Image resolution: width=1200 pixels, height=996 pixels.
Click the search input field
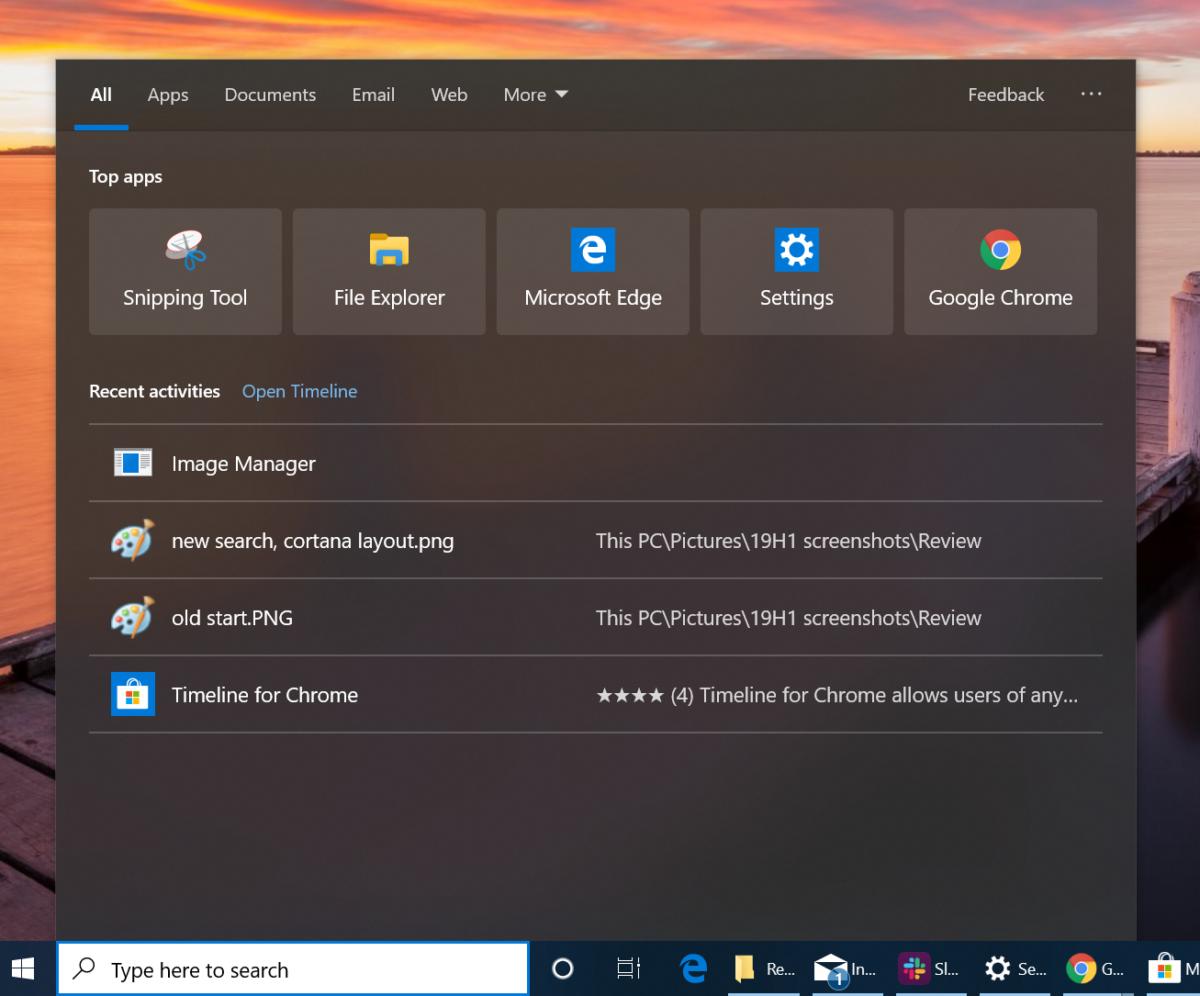click(294, 968)
